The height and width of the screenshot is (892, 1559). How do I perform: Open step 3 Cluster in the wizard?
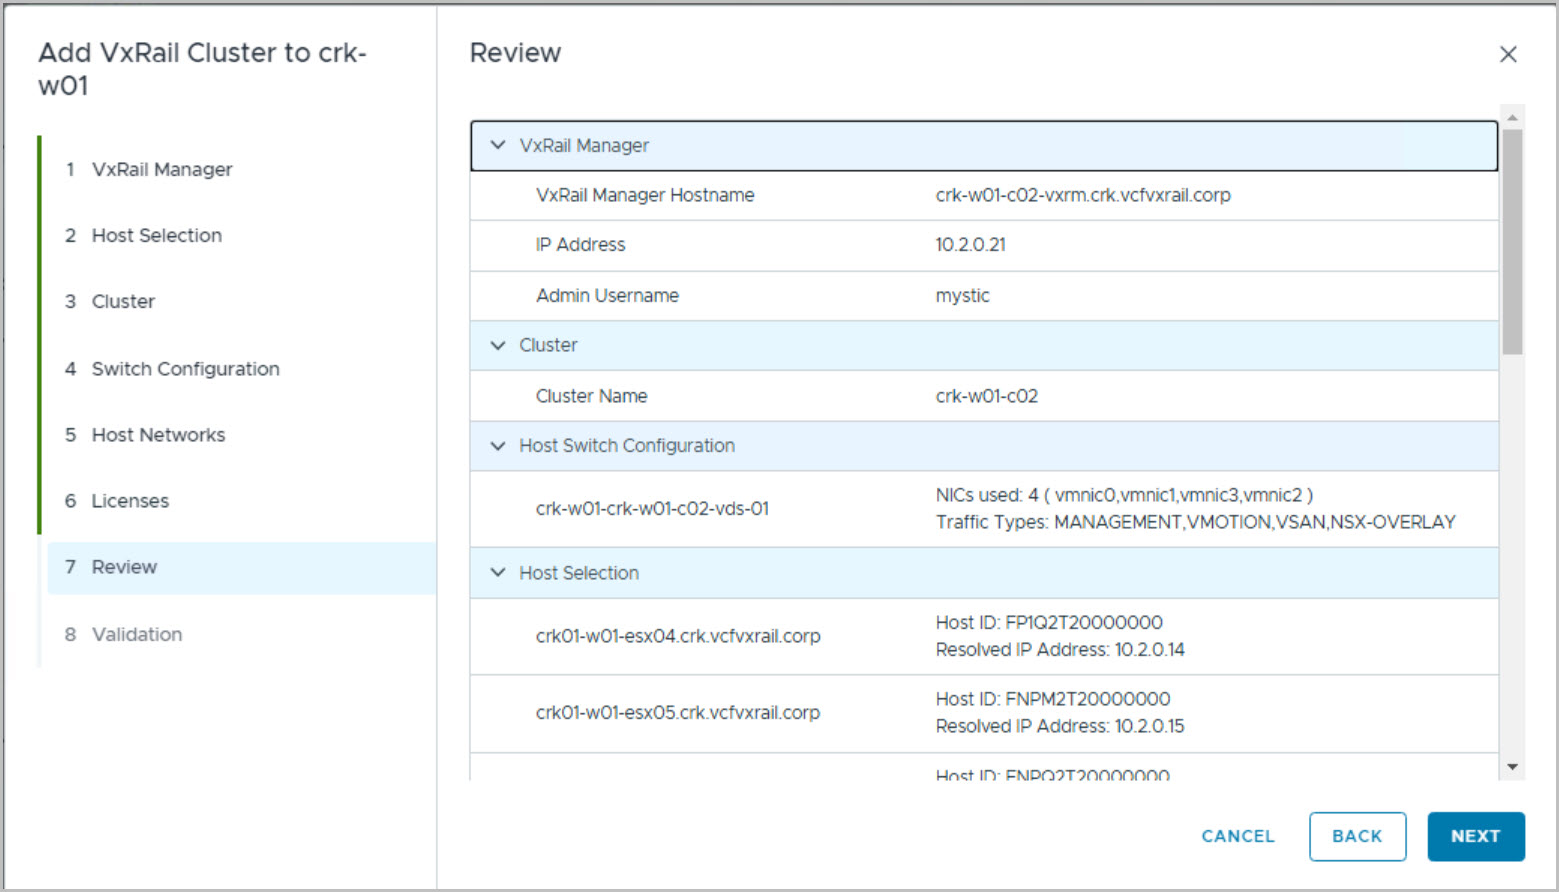(x=123, y=302)
